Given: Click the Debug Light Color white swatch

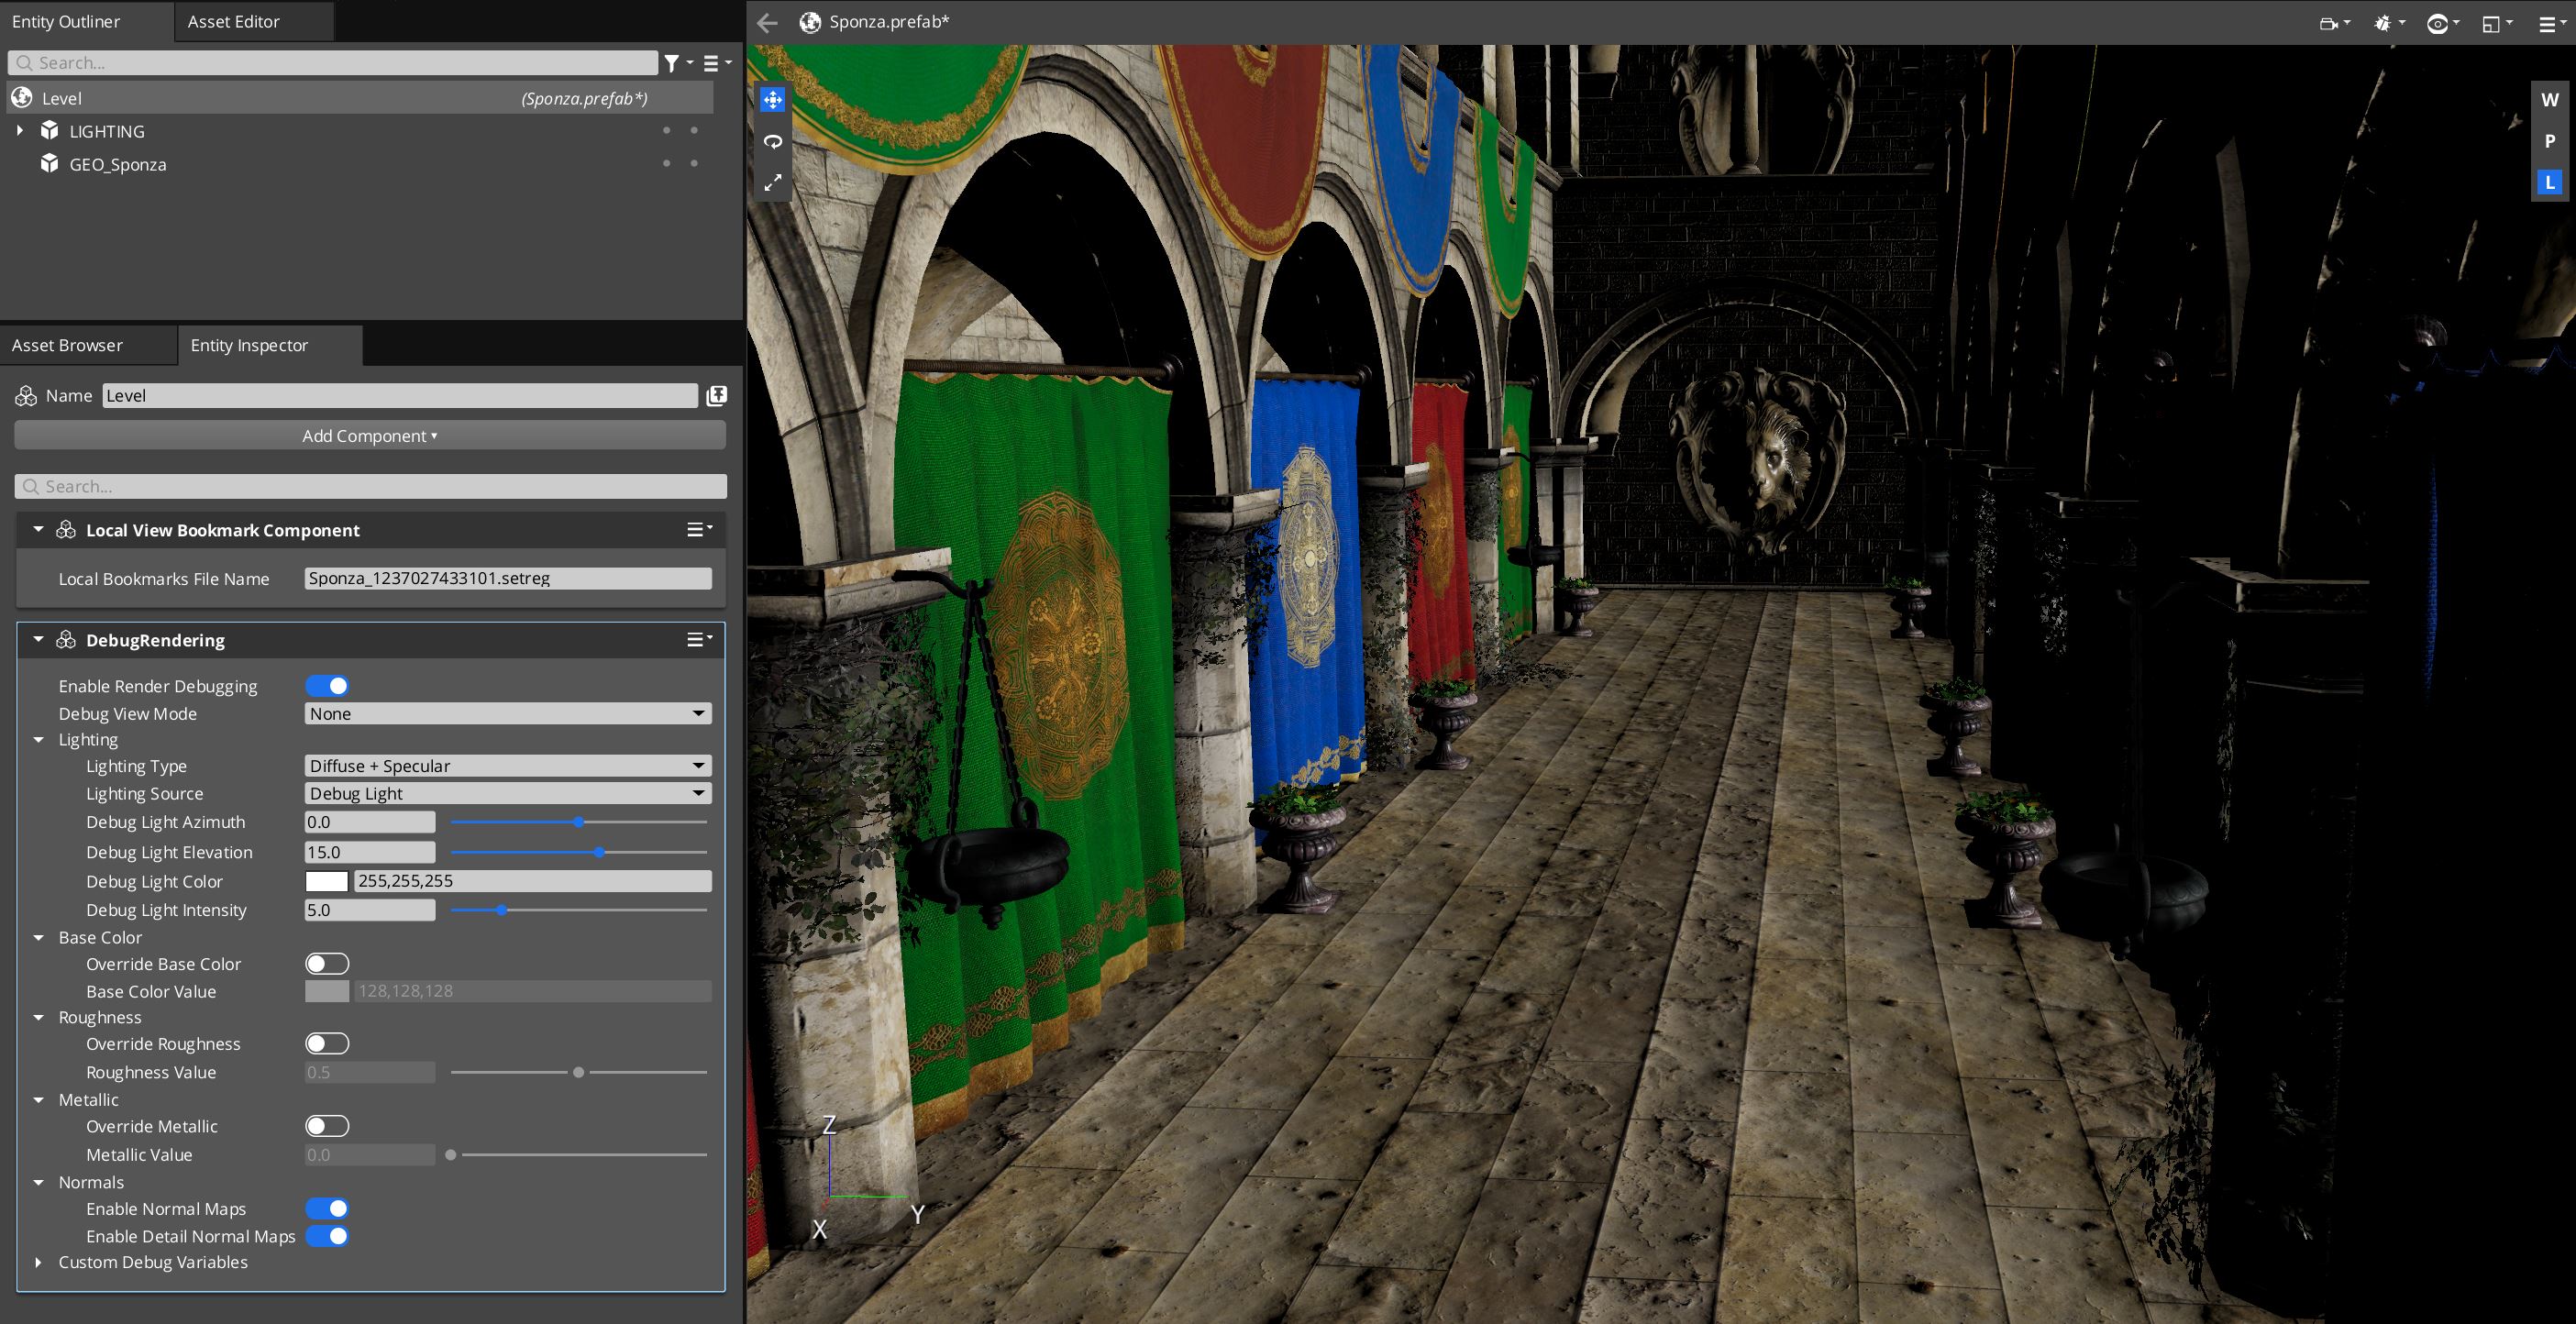Looking at the screenshot, I should point(326,881).
